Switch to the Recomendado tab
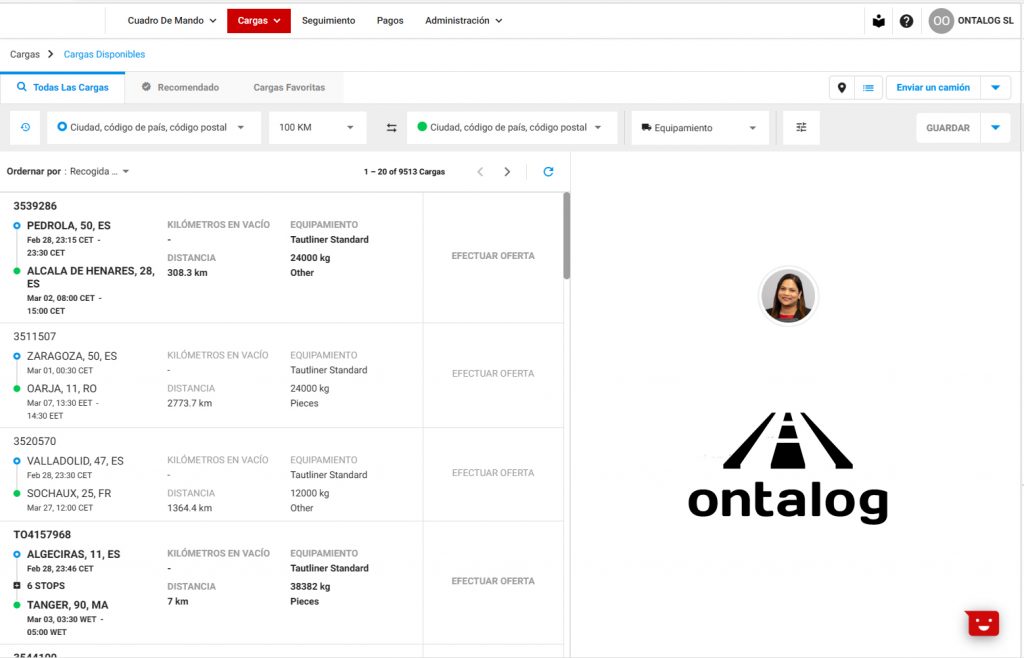The height and width of the screenshot is (658, 1024). (180, 88)
